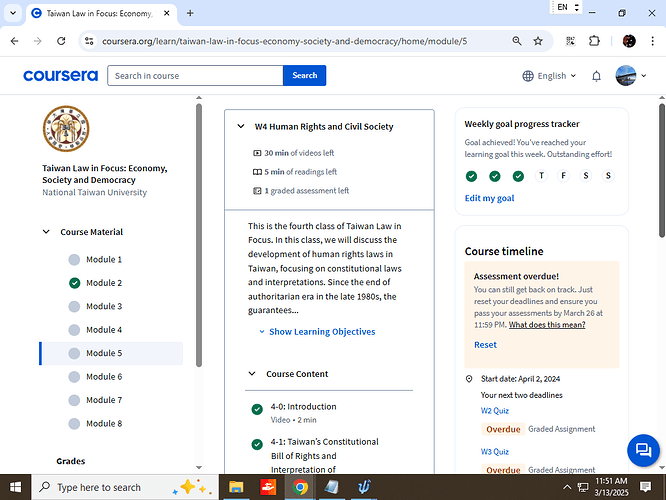The width and height of the screenshot is (666, 500).
Task: Go to Module 1
Action: tap(104, 260)
